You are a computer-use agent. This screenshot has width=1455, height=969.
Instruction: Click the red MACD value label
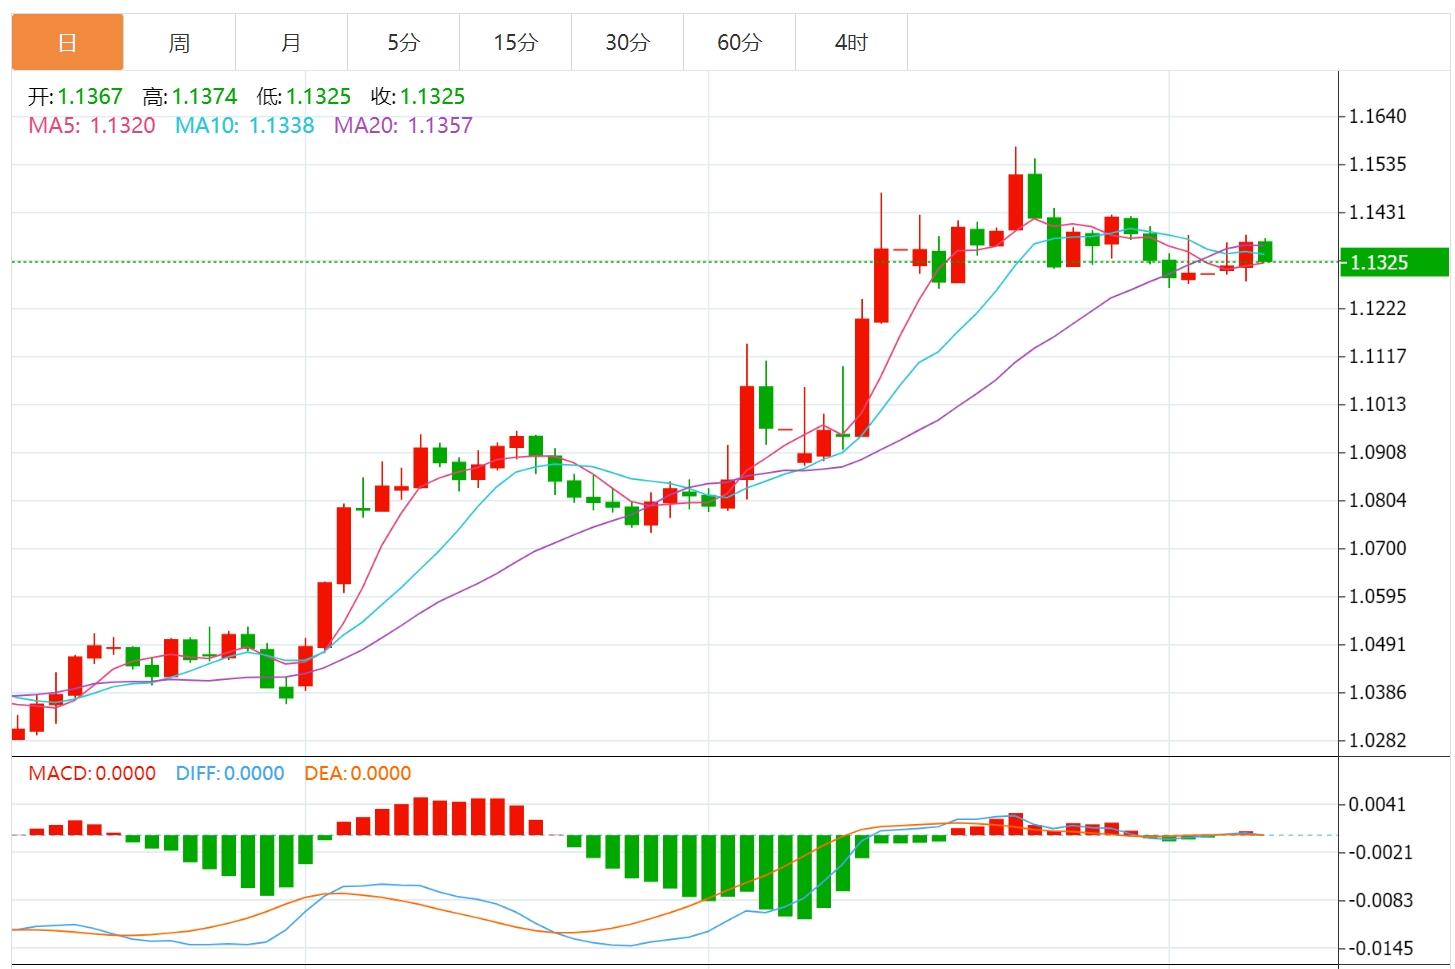point(92,773)
